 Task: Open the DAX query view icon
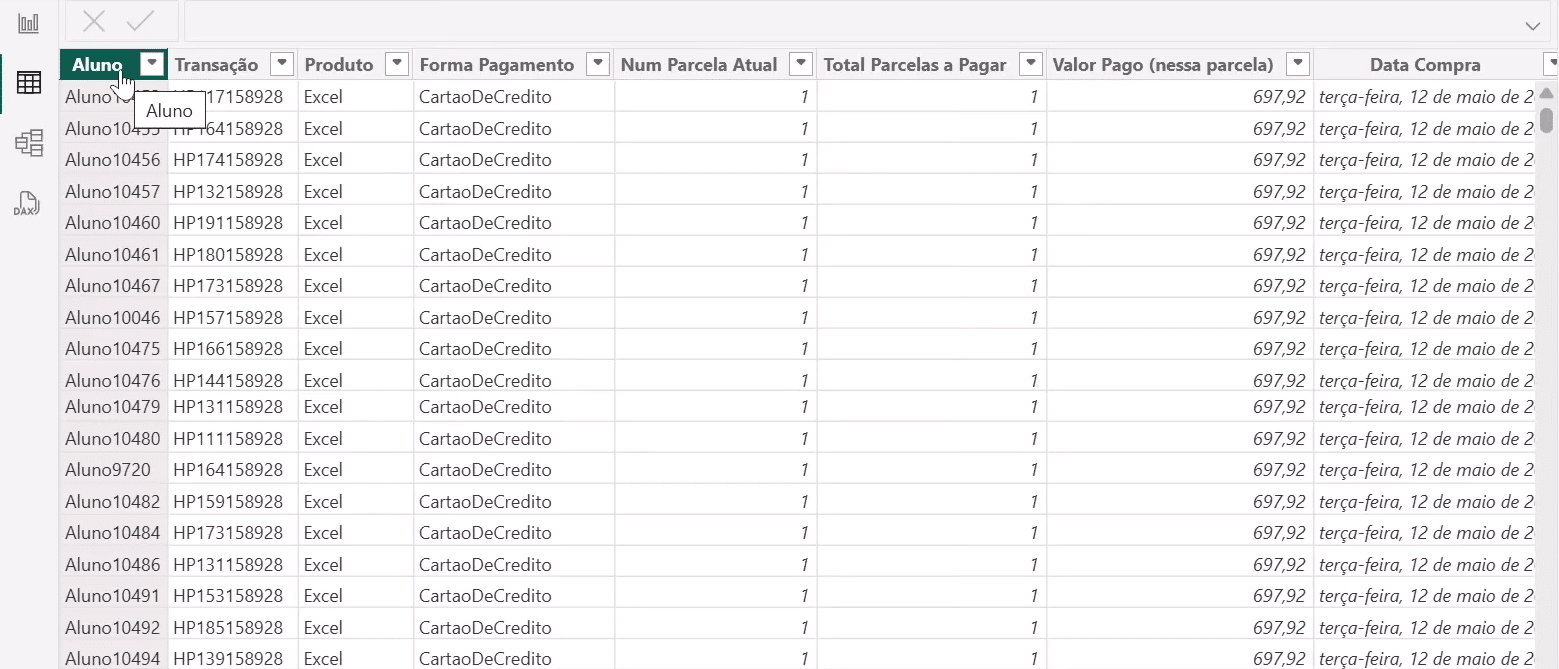[x=28, y=203]
